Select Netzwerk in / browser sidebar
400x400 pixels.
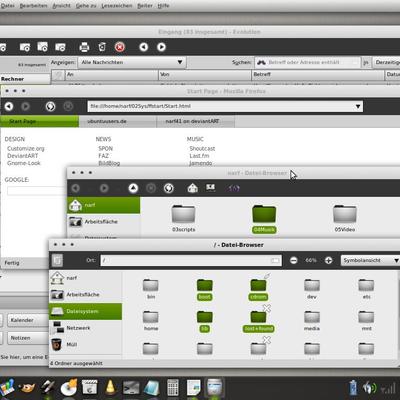(x=85, y=328)
